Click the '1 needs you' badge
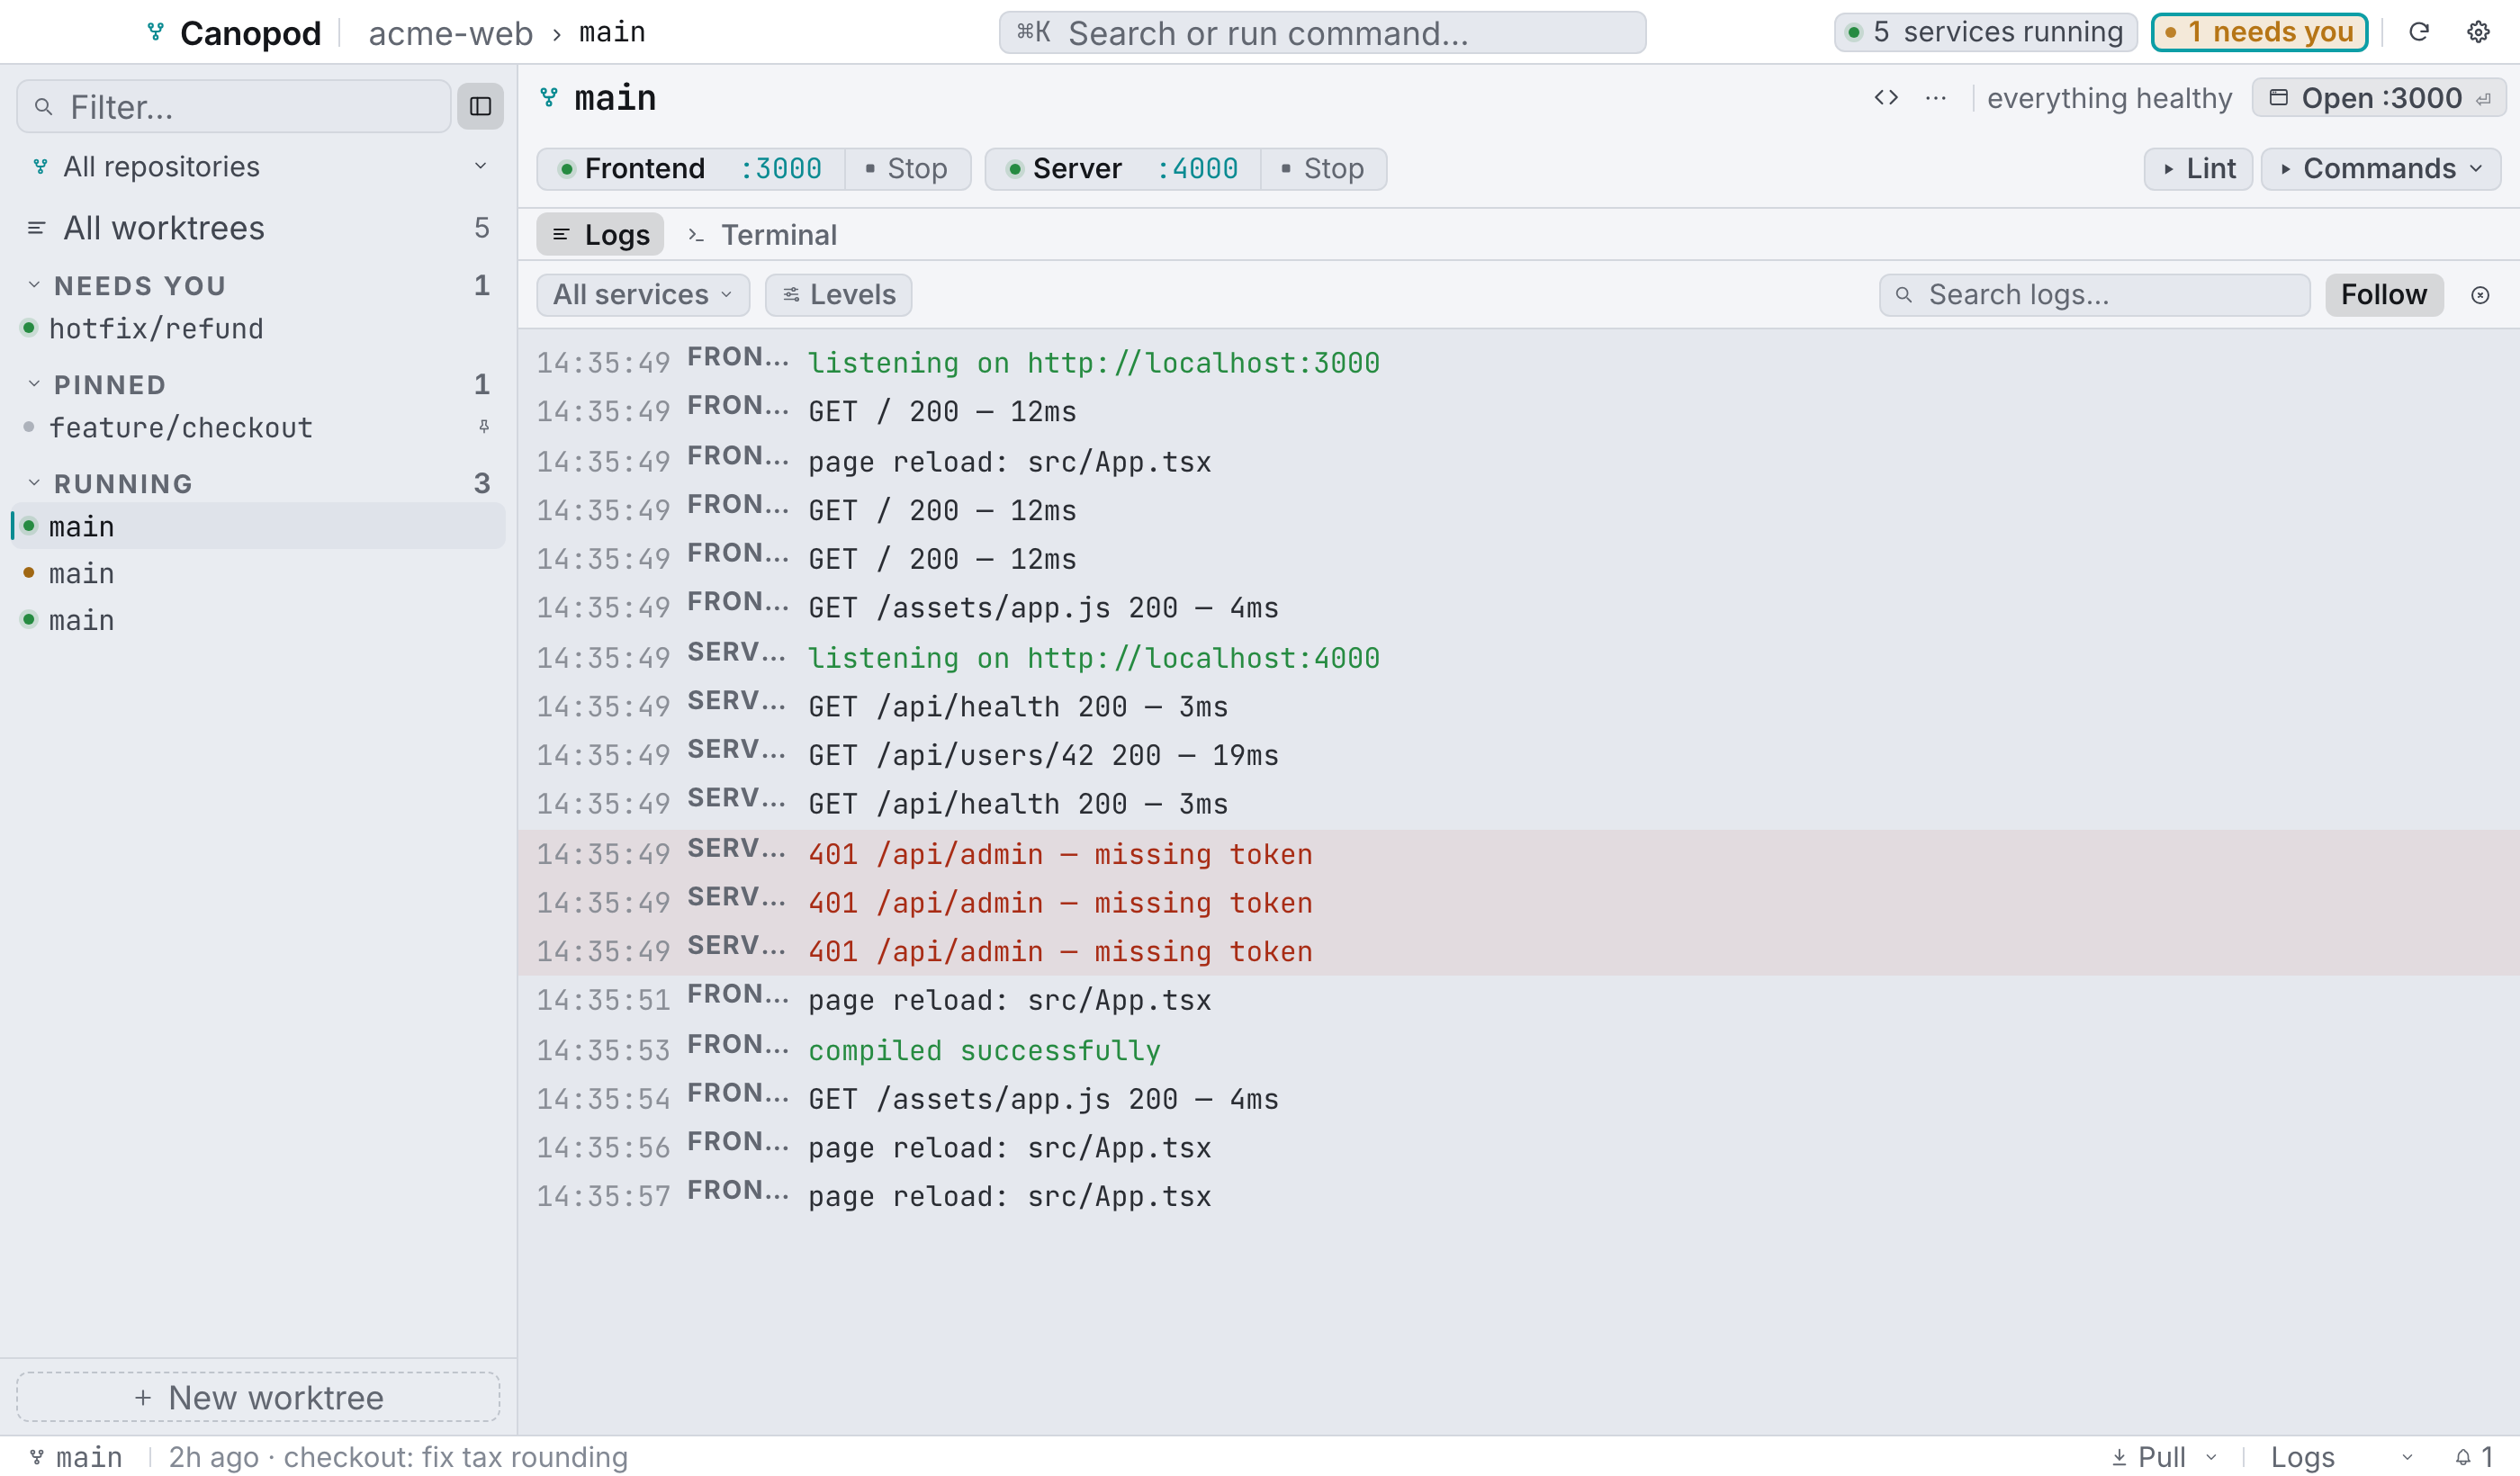2520x1476 pixels. coord(2260,32)
